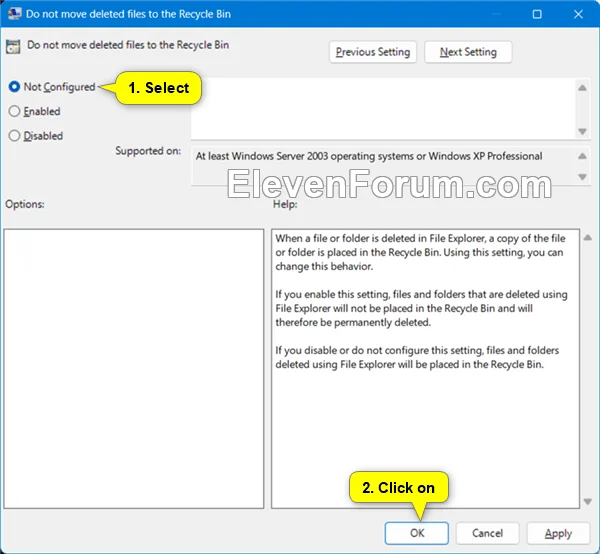Image resolution: width=600 pixels, height=554 pixels.
Task: Click comment box scroll up arrow
Action: click(x=582, y=88)
